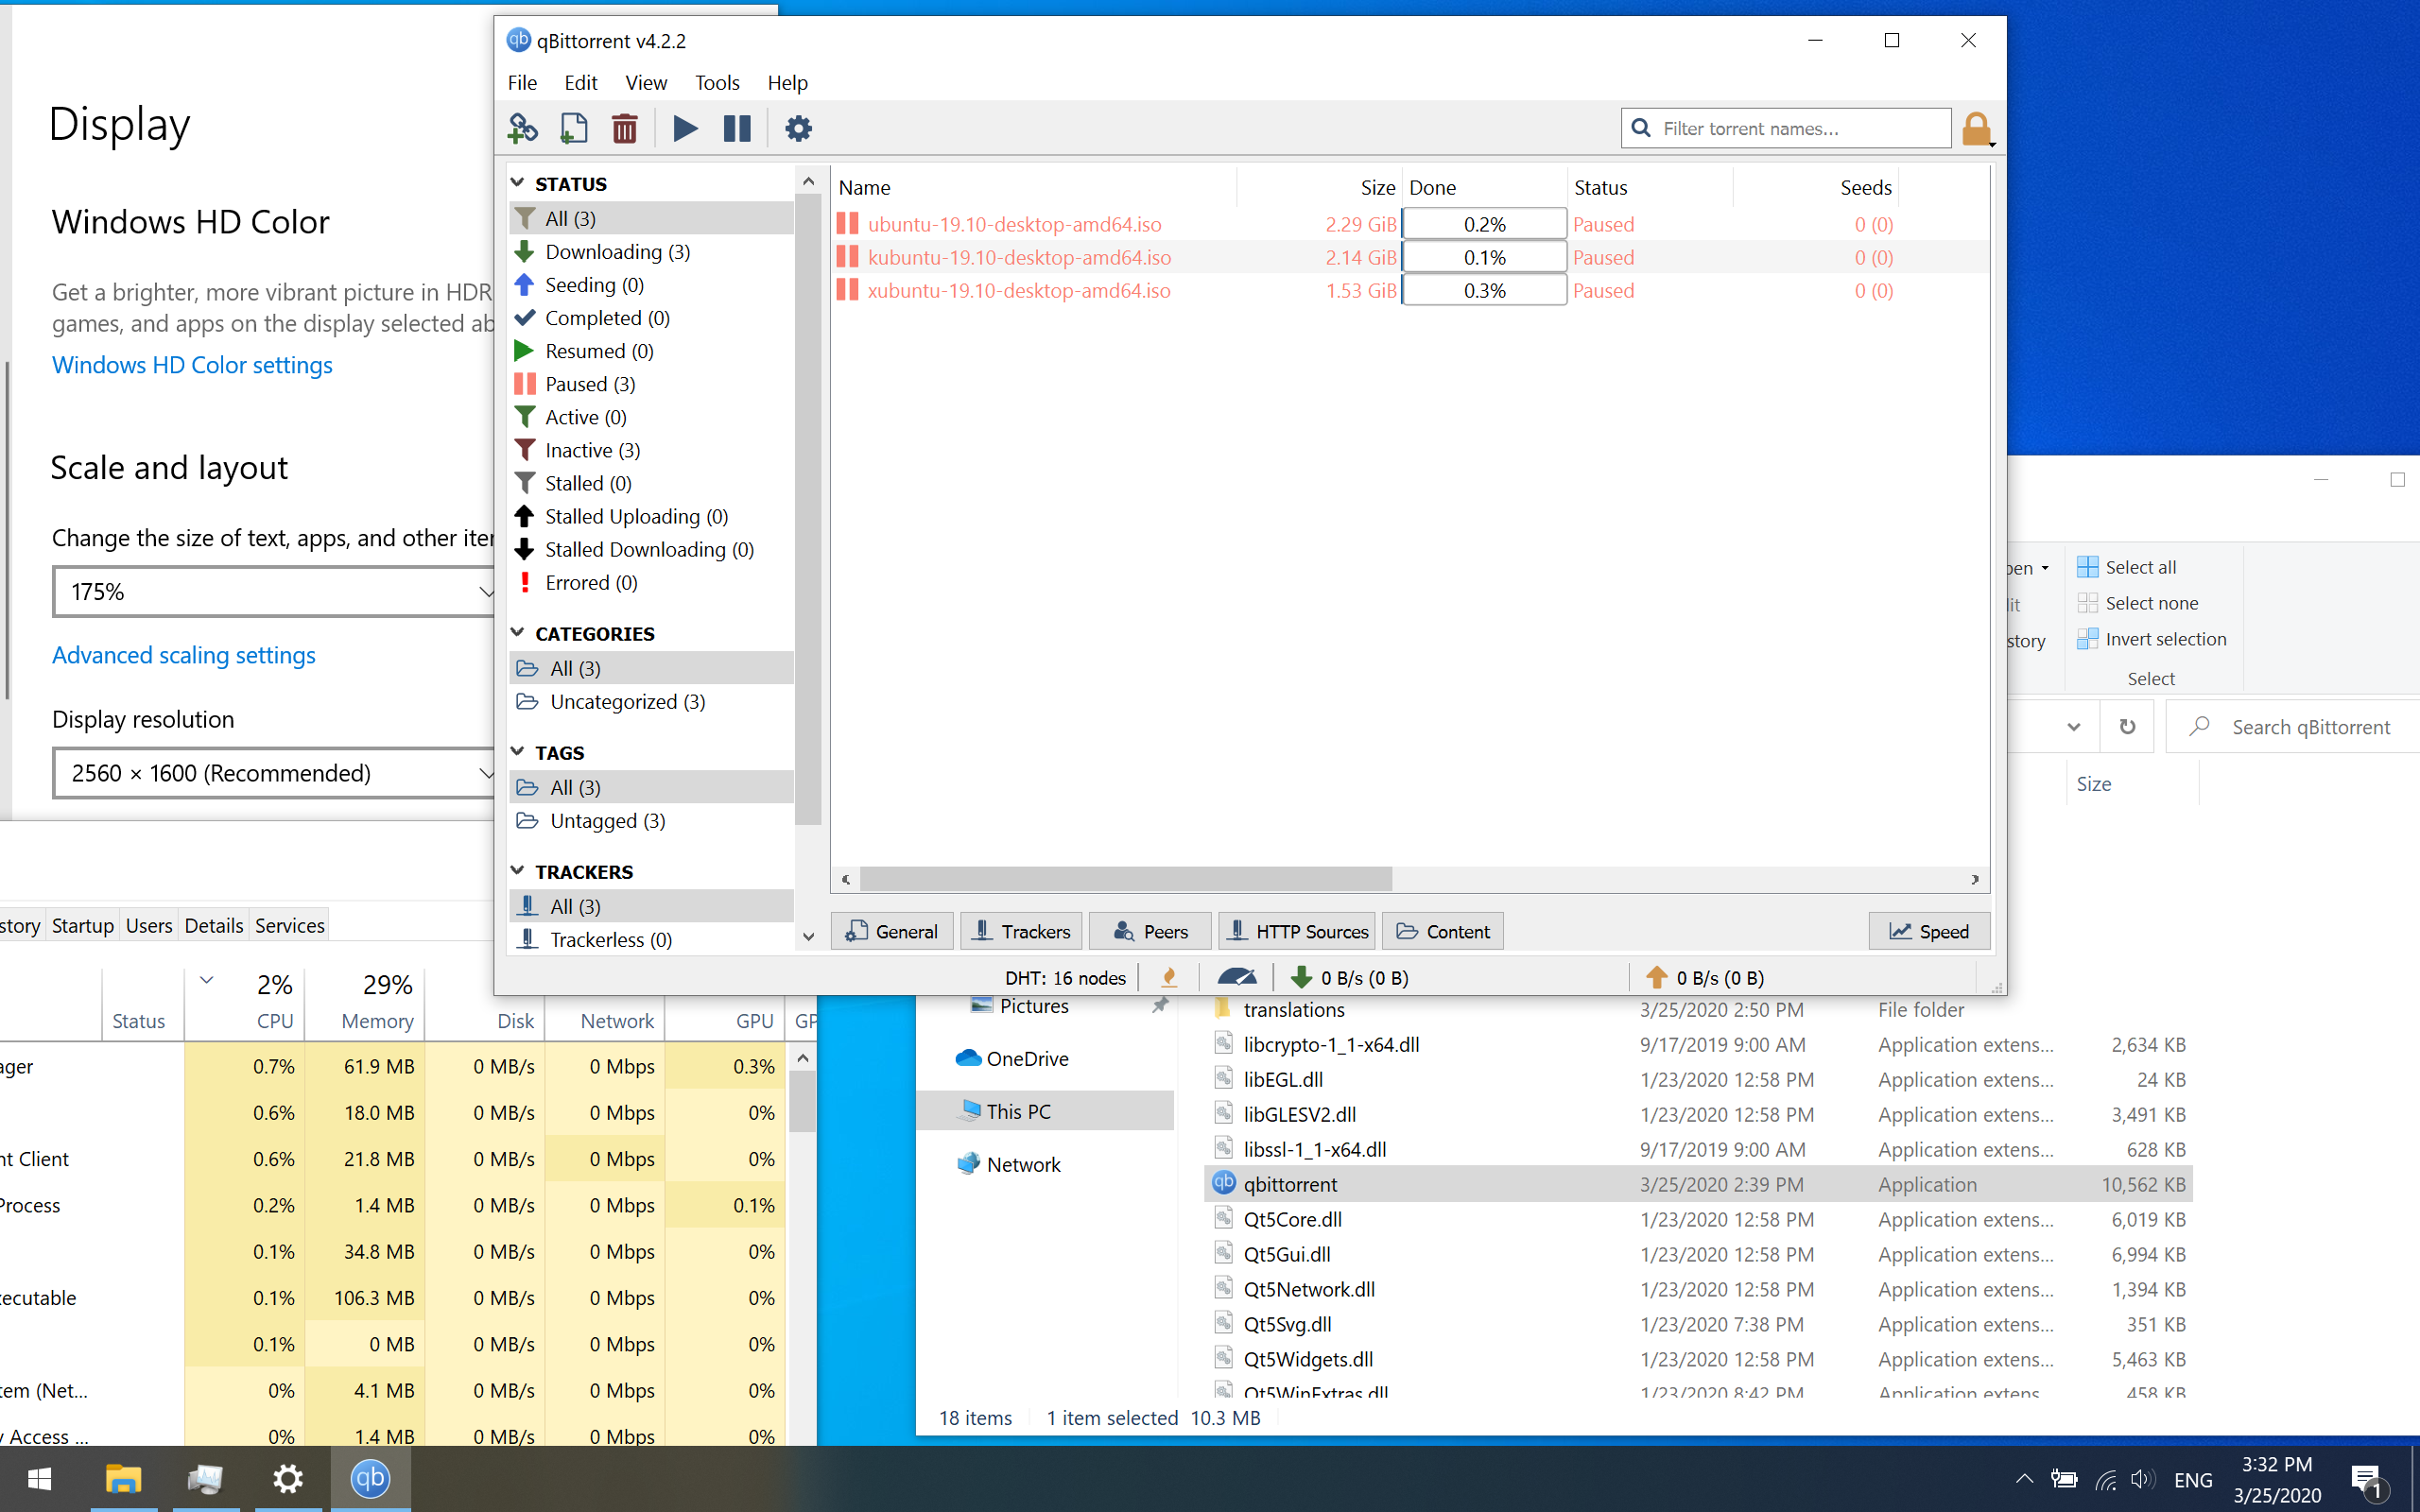
Task: Click the Task Manager column sort chevron
Action: (207, 980)
